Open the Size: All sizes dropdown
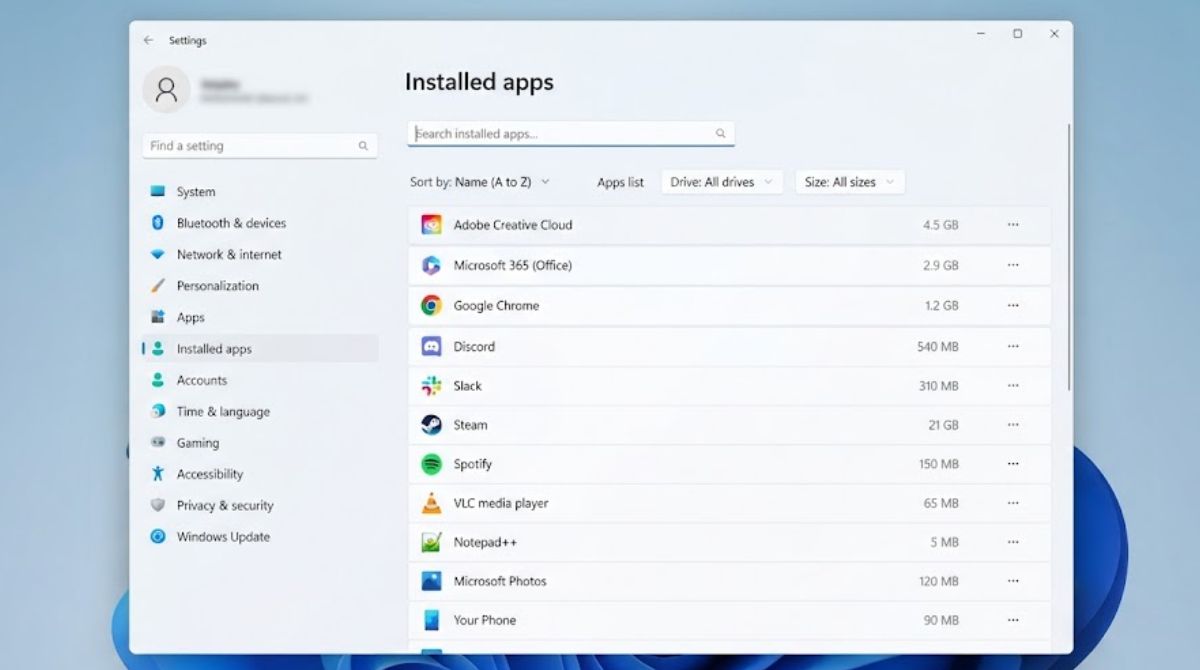 850,182
